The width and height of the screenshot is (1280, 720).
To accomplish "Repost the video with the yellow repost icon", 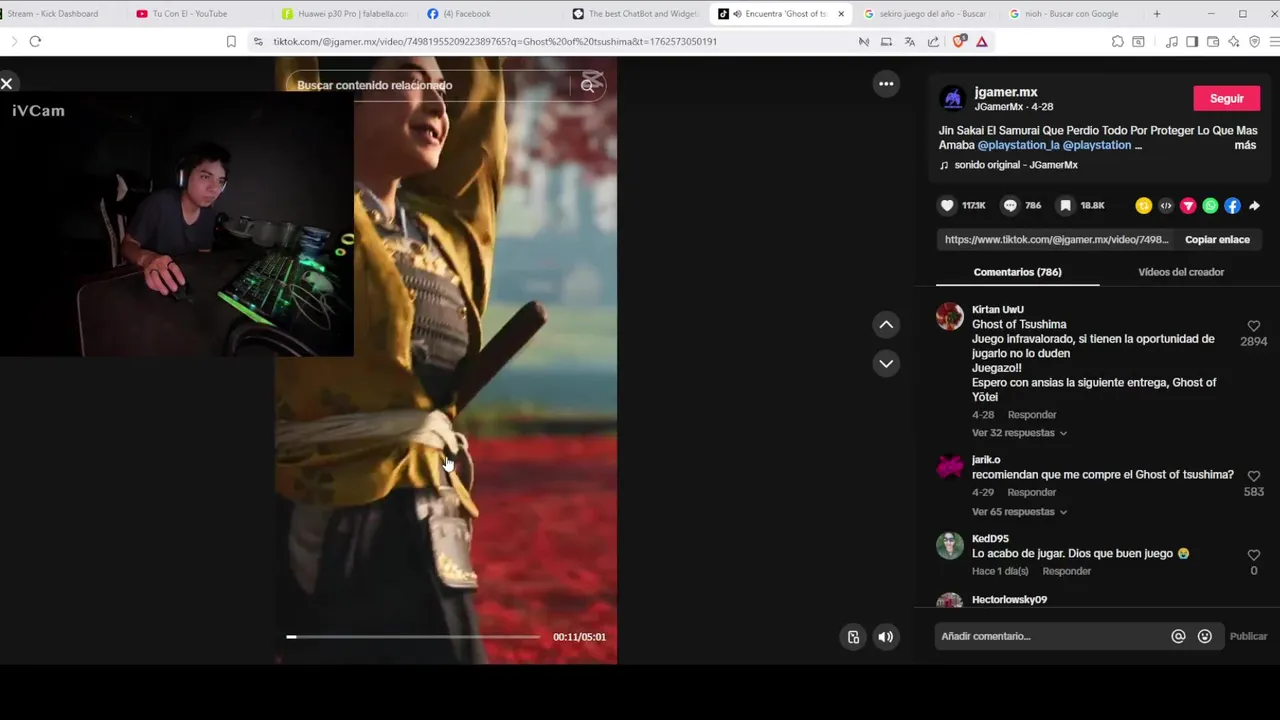I will click(x=1143, y=206).
